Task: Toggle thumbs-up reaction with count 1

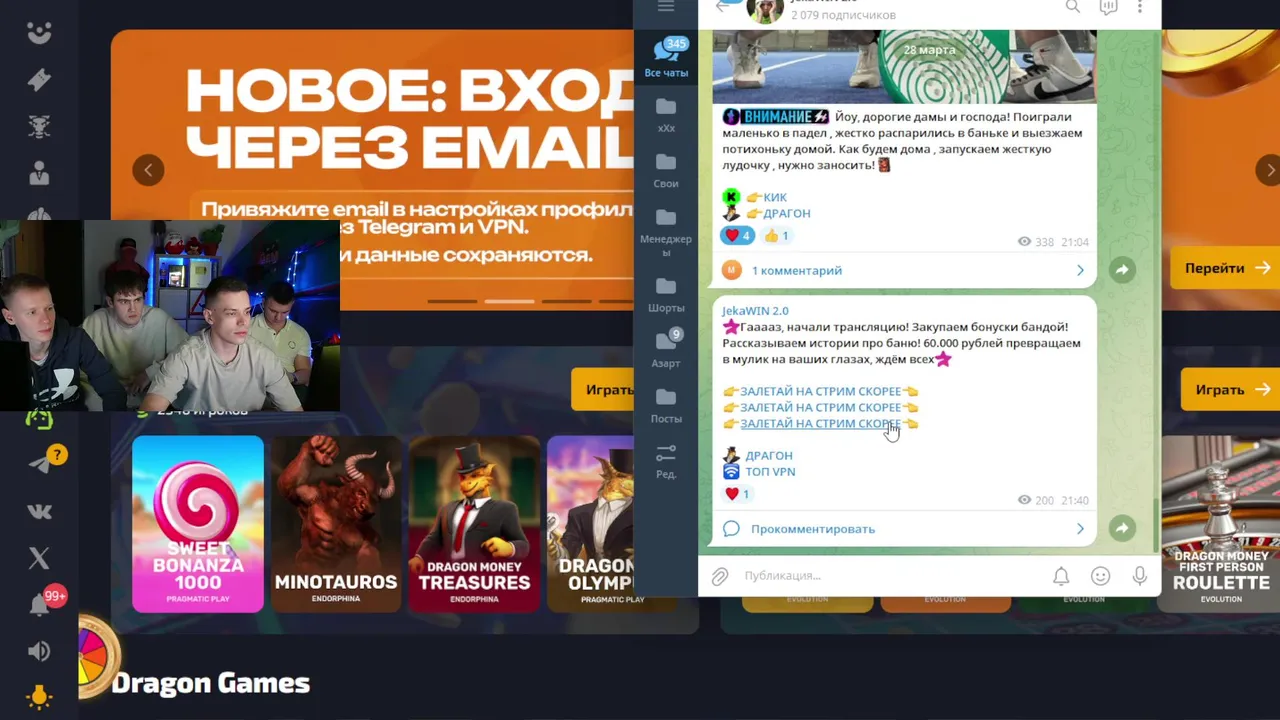Action: (777, 236)
